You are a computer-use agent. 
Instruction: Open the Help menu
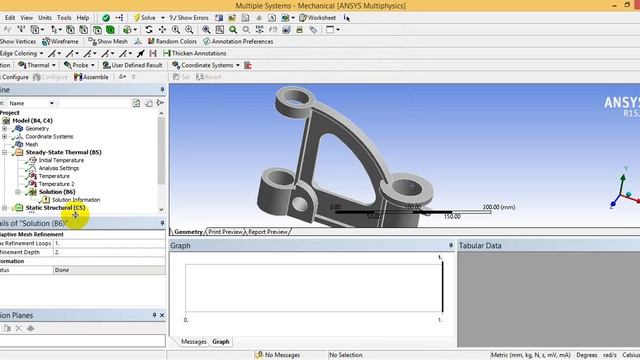(83, 18)
